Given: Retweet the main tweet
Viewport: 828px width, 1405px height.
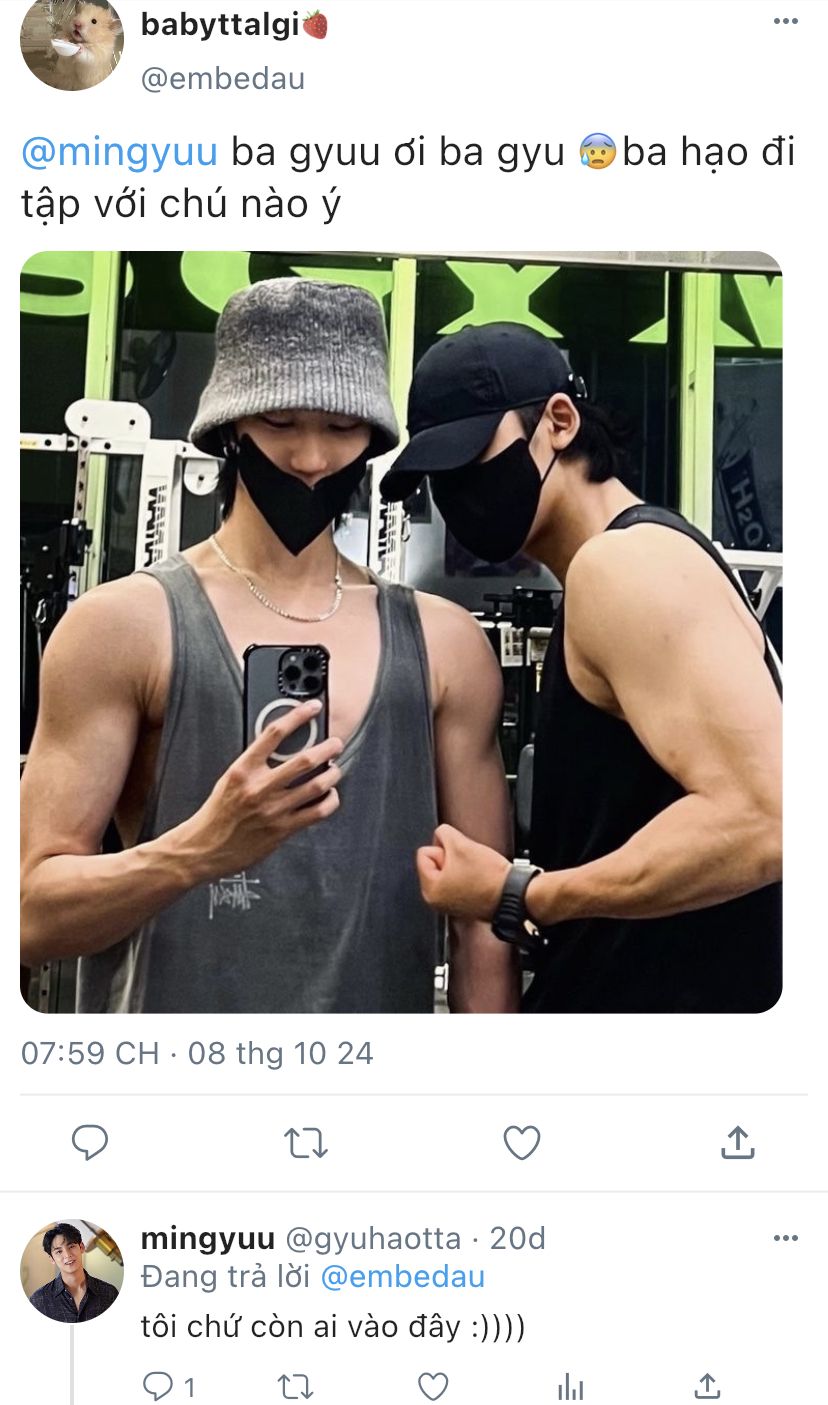Looking at the screenshot, I should pos(306,1142).
